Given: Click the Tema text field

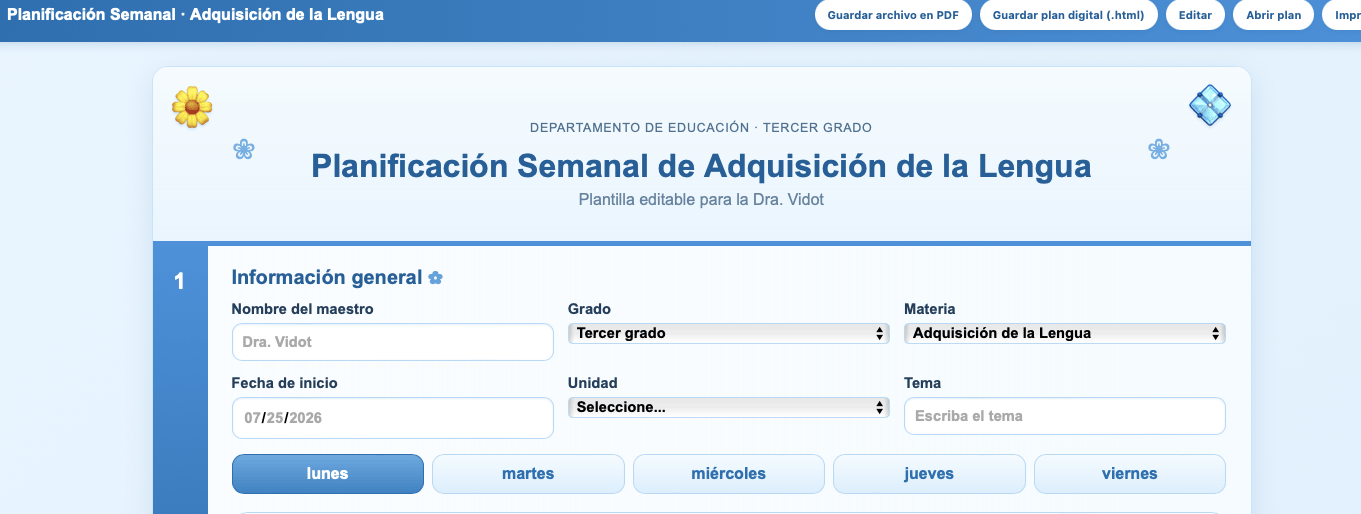Looking at the screenshot, I should 1065,416.
